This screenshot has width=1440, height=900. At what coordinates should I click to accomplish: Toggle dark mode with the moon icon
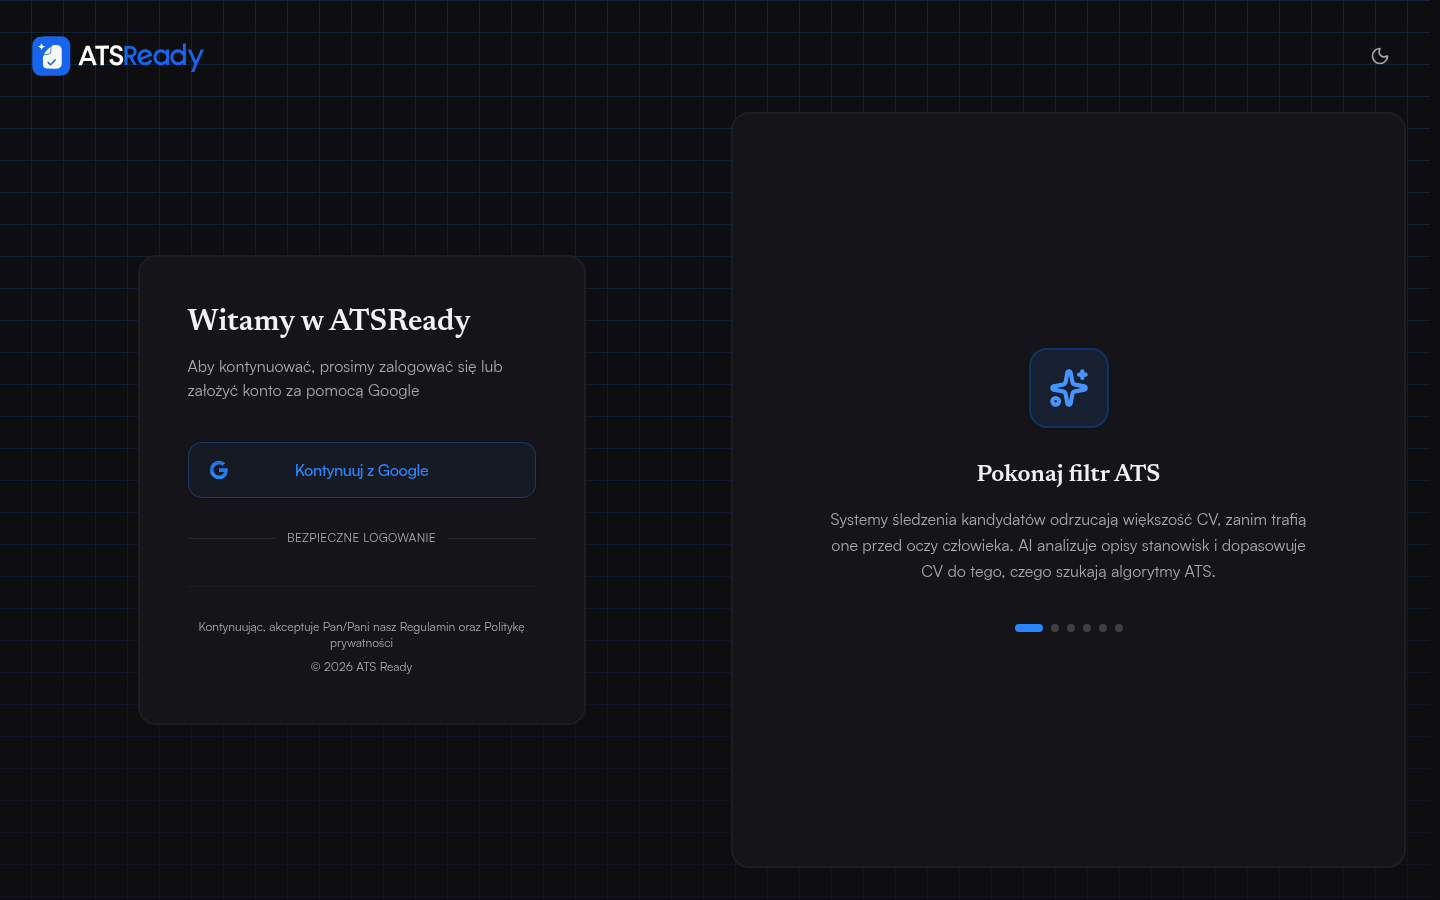point(1380,56)
